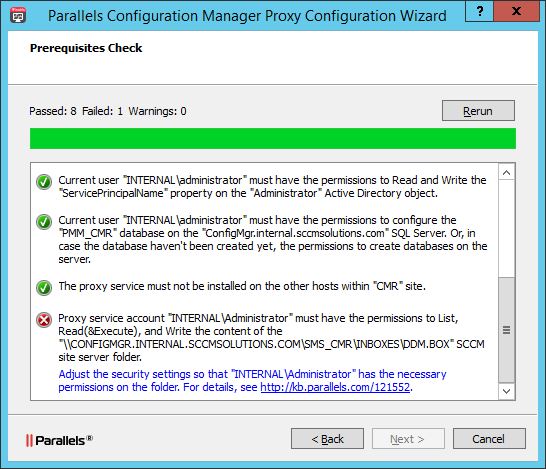Click the green check icon for ServicePrincipalName item
The height and width of the screenshot is (469, 546).
pyautogui.click(x=44, y=182)
